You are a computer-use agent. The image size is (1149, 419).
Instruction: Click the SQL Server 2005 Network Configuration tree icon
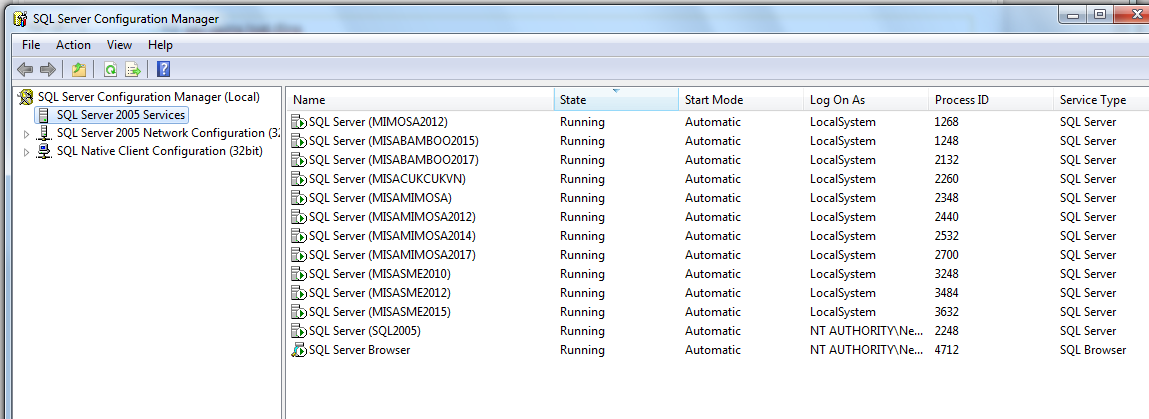coord(45,133)
